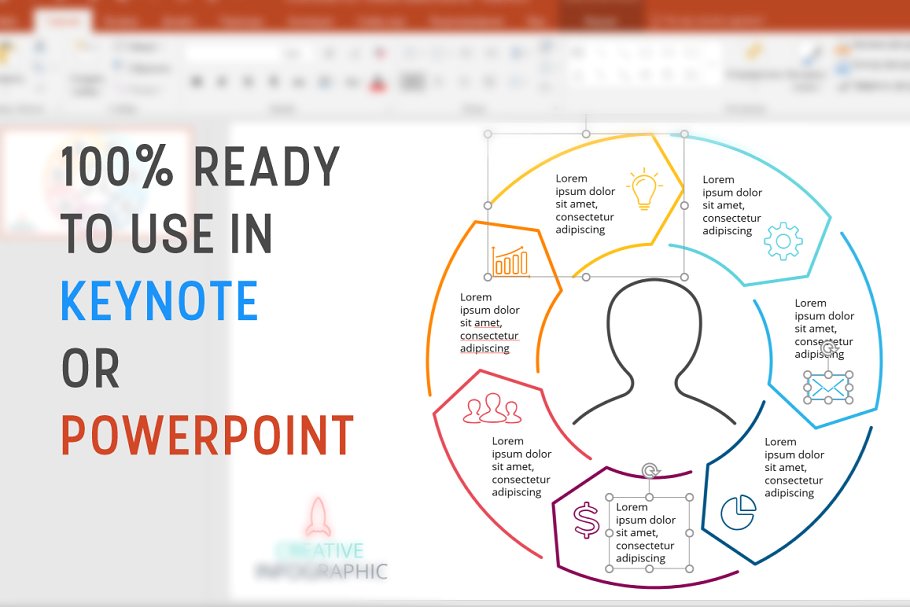The height and width of the screenshot is (607, 910).
Task: Click the font name box in the ribbon
Action: point(245,53)
